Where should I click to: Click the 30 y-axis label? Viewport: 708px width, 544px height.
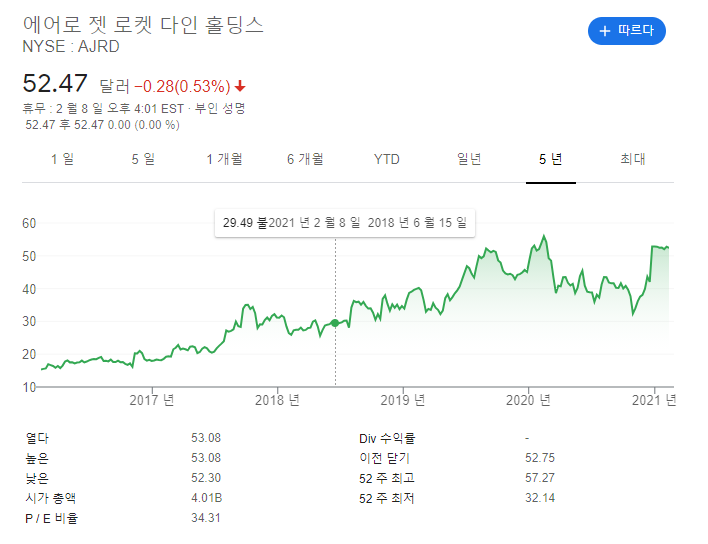pyautogui.click(x=29, y=321)
